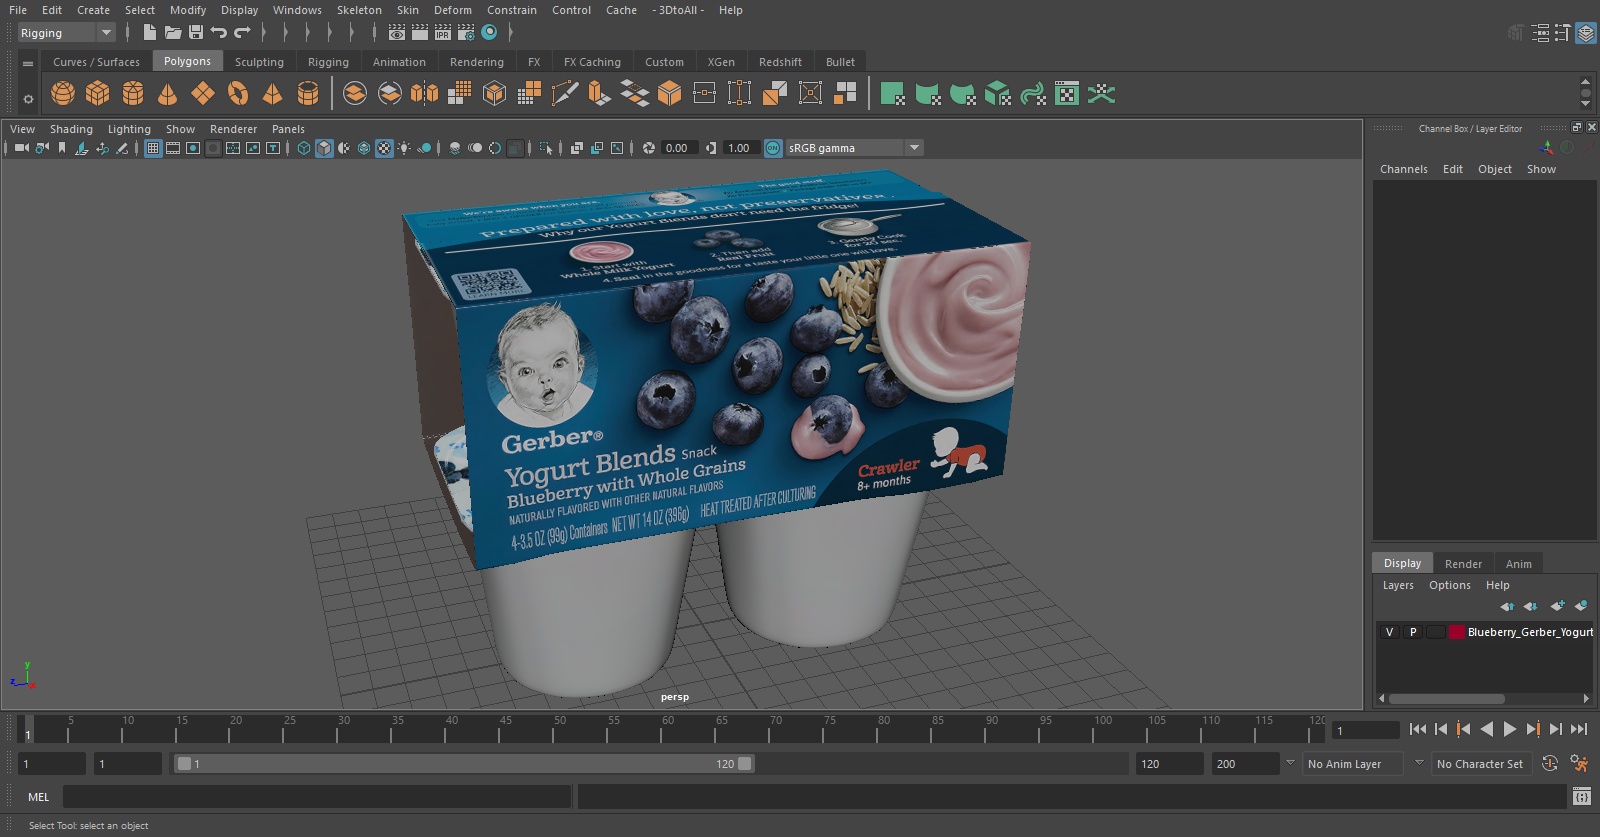Play the animation forwards
Screen dimensions: 1600x837
point(1510,729)
